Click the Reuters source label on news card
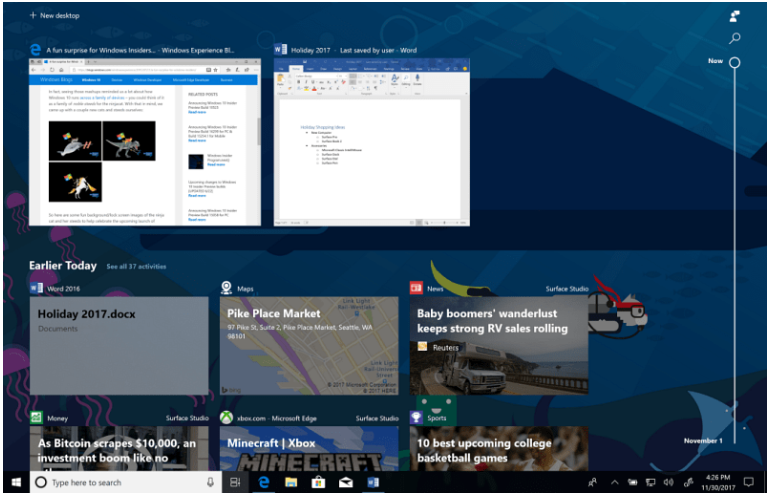Viewport: 771px width, 496px height. coord(445,348)
